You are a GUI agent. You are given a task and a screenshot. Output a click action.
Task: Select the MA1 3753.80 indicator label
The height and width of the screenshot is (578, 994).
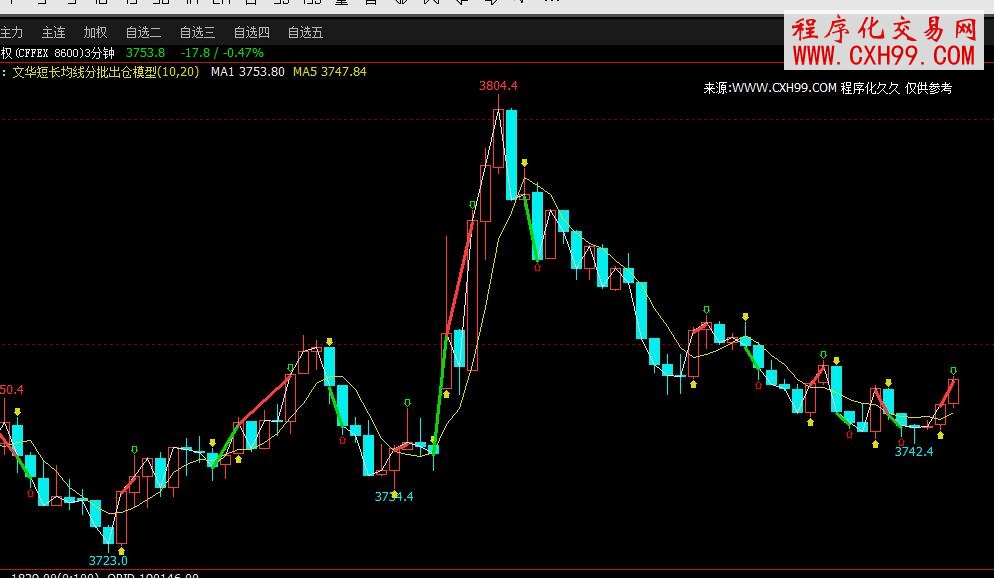[247, 72]
